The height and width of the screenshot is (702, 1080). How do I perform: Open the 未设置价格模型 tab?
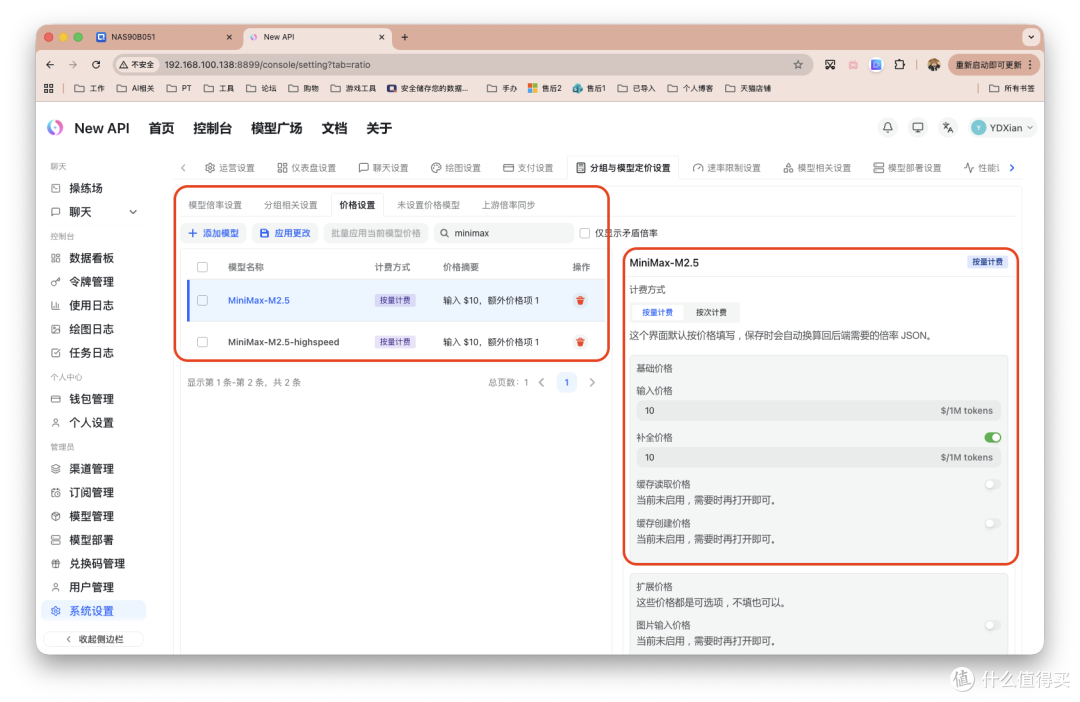(x=428, y=205)
